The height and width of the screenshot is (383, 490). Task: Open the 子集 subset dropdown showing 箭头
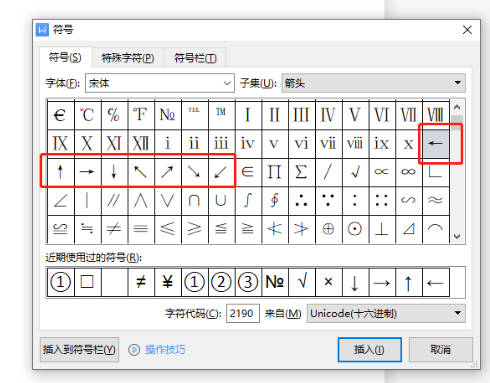373,83
